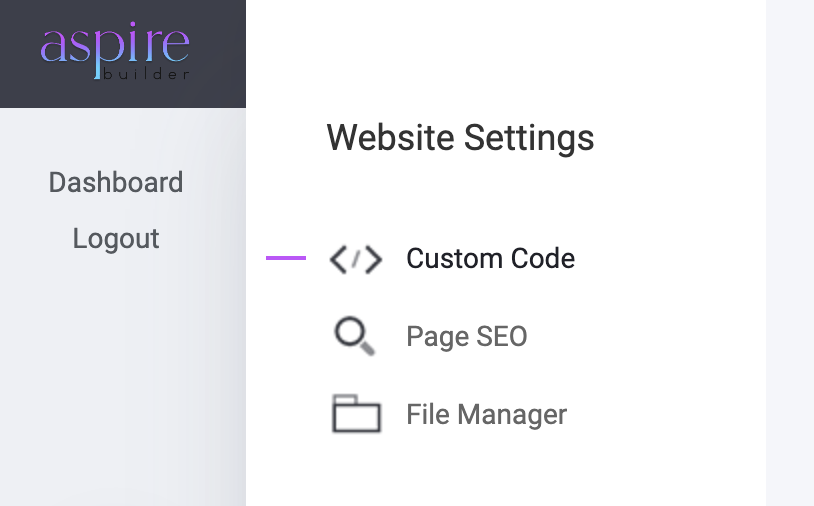Click the purple active indicator line
The width and height of the screenshot is (814, 506).
coord(286,258)
